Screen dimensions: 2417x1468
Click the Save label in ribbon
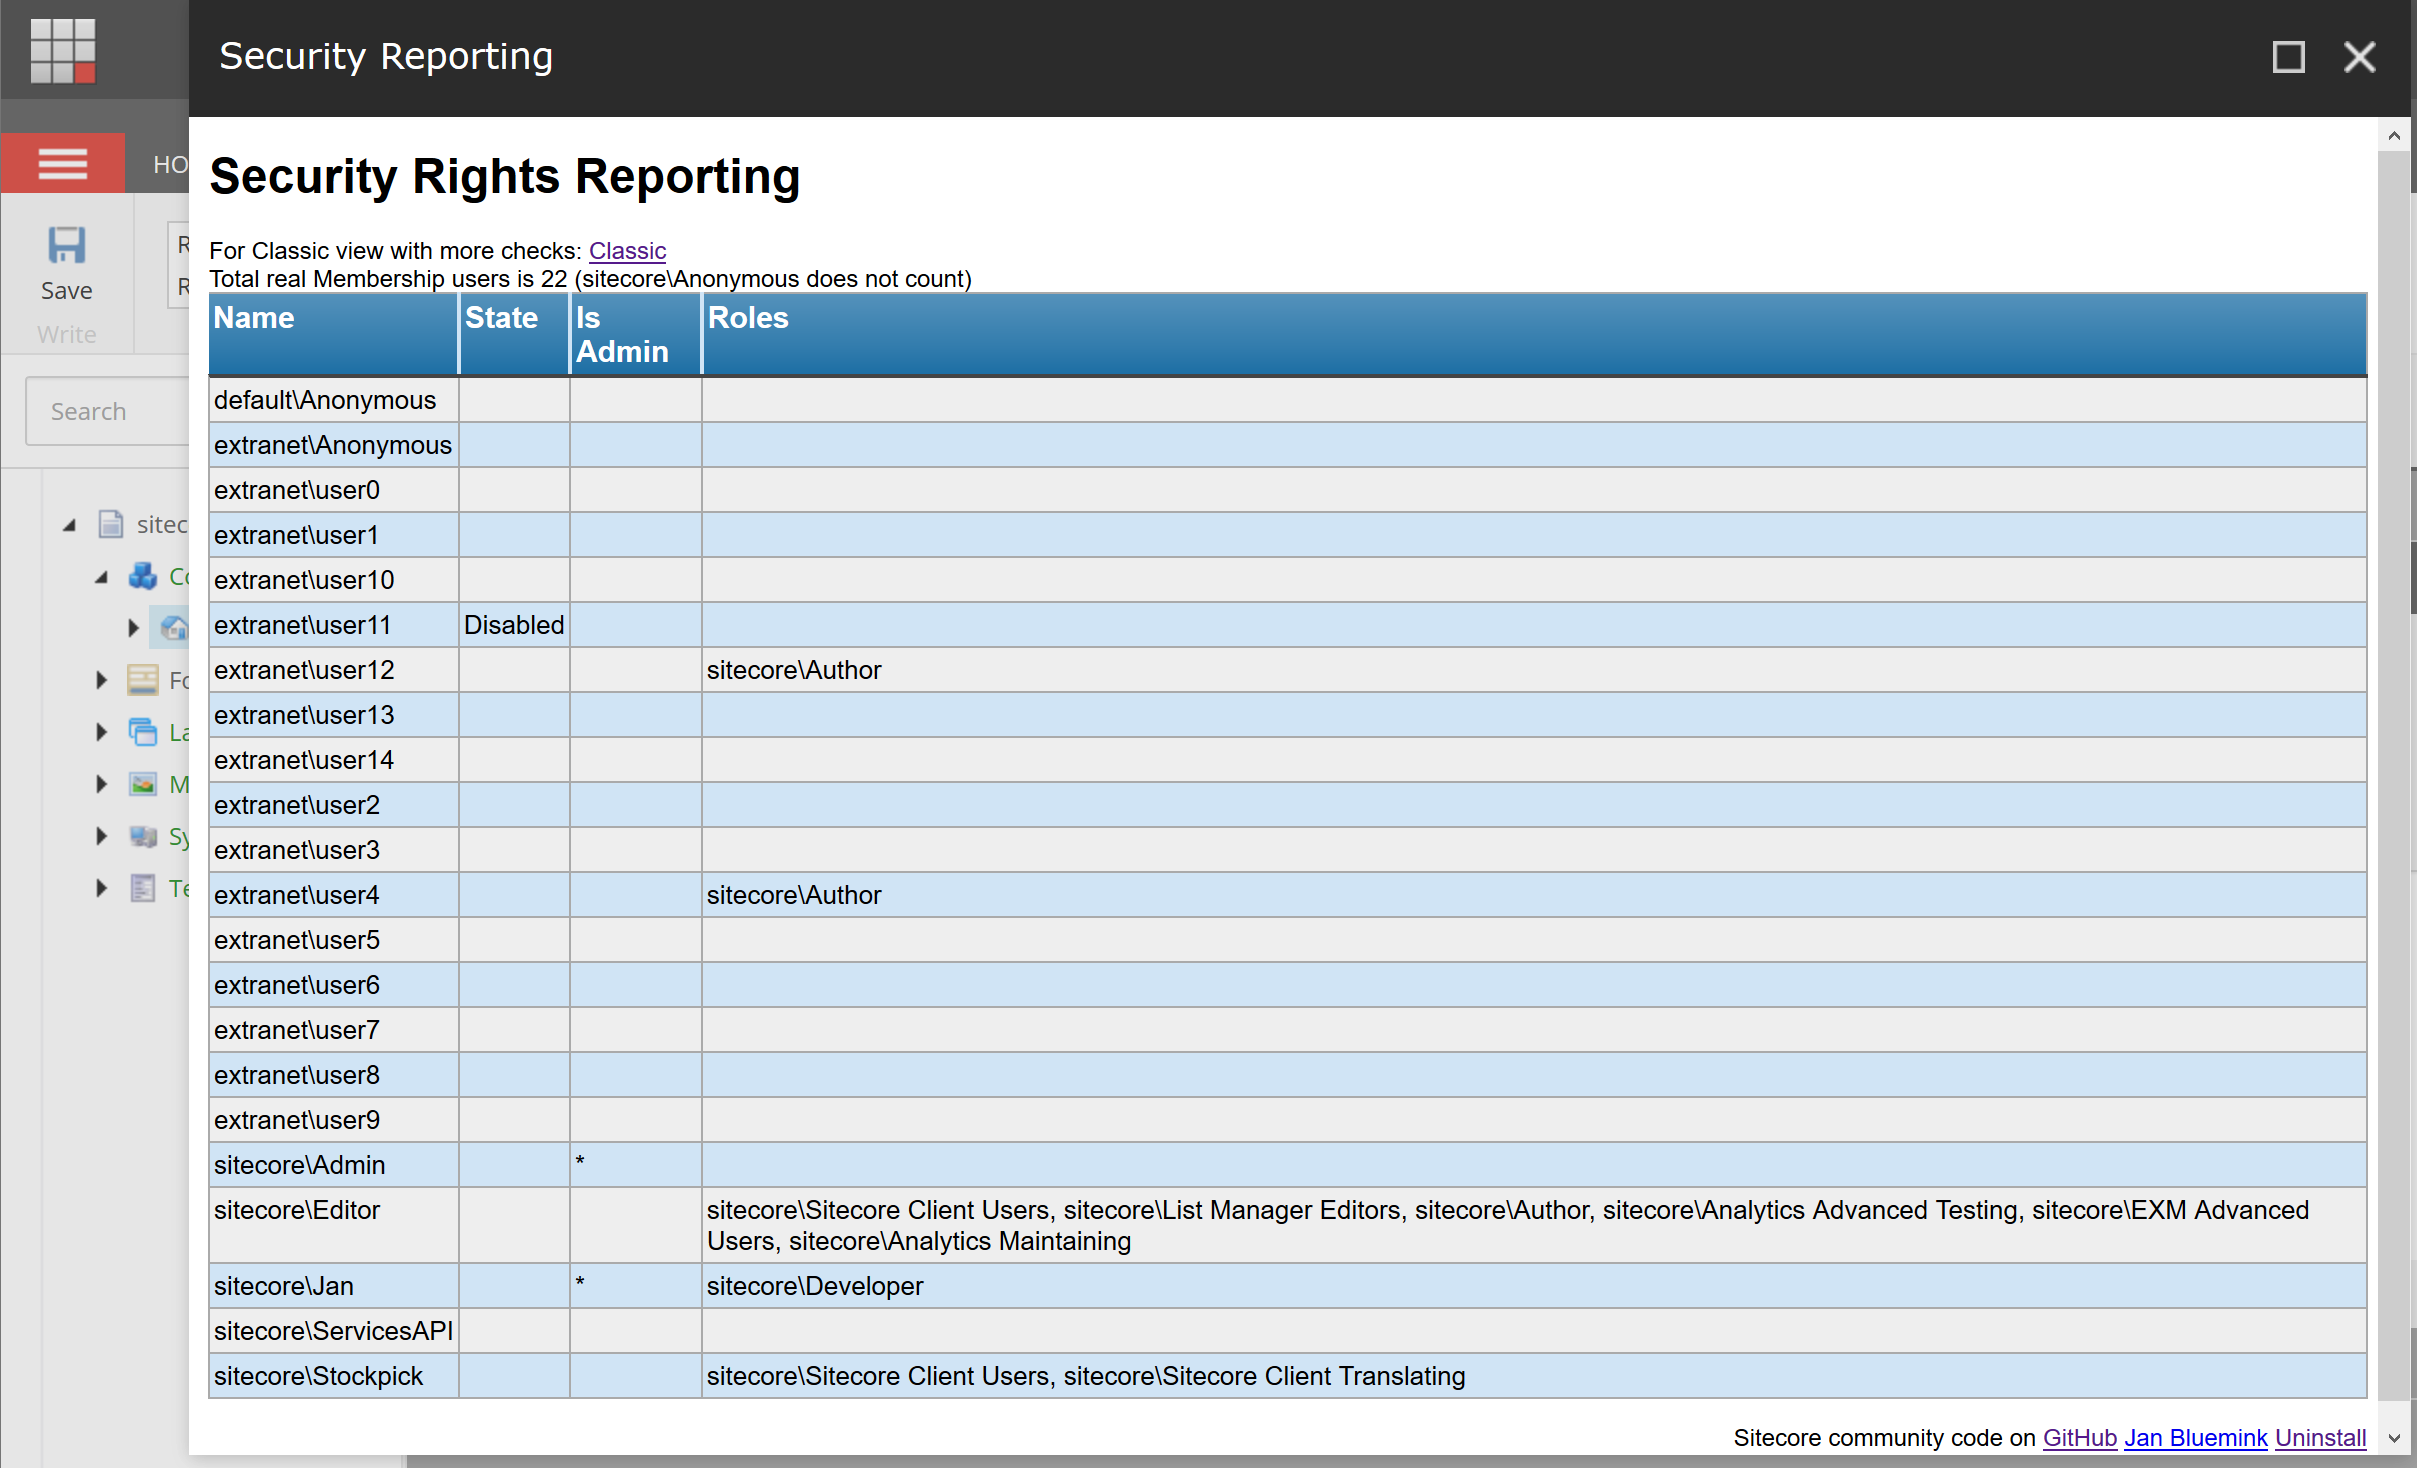[x=67, y=291]
